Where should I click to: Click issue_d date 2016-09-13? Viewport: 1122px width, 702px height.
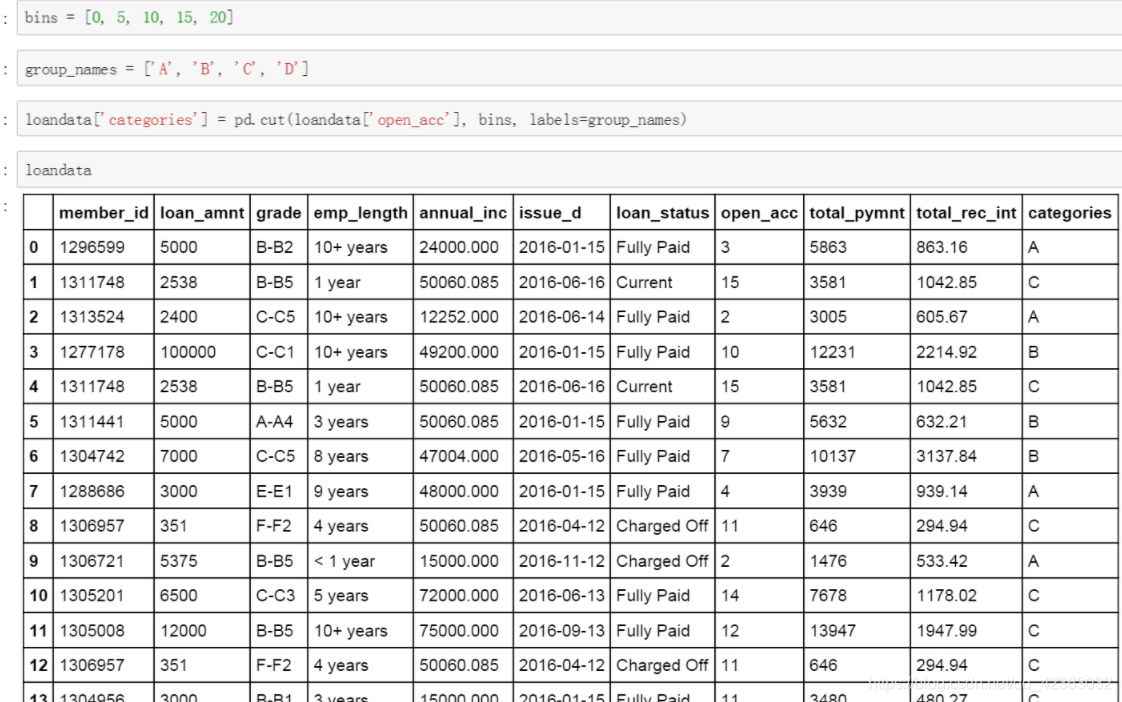tap(562, 630)
